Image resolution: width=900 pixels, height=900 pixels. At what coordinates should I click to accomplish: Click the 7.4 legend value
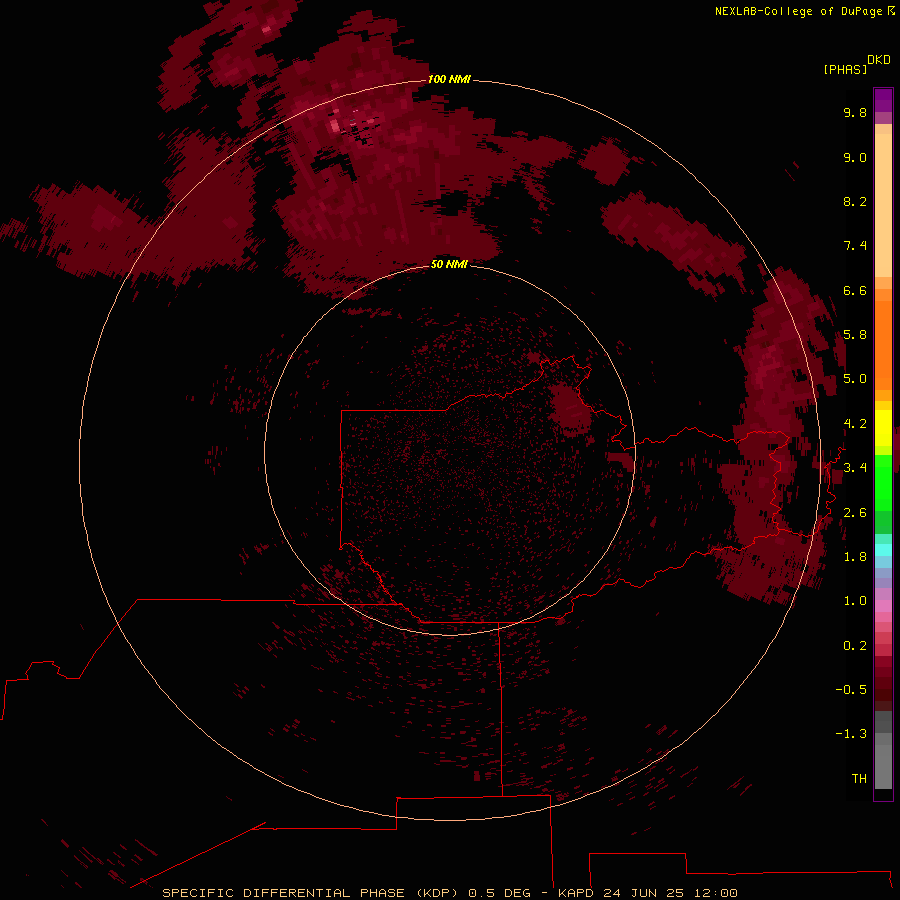tap(855, 246)
